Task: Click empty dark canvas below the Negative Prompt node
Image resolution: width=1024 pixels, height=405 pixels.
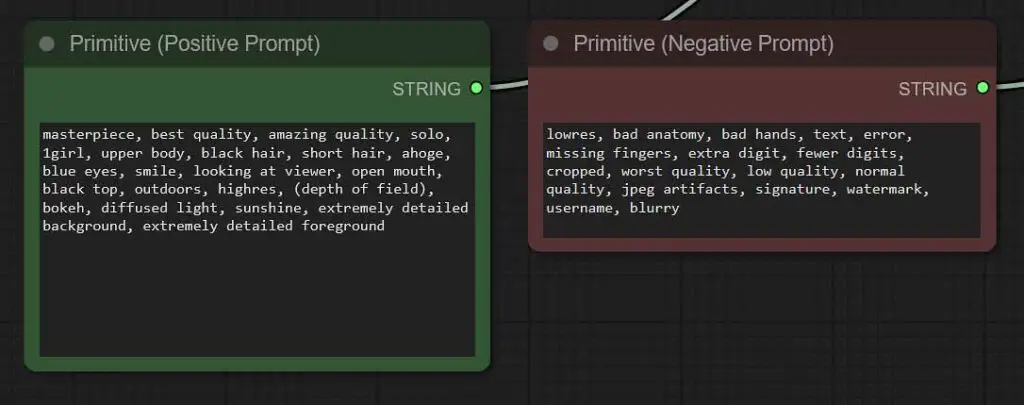Action: tap(760, 330)
